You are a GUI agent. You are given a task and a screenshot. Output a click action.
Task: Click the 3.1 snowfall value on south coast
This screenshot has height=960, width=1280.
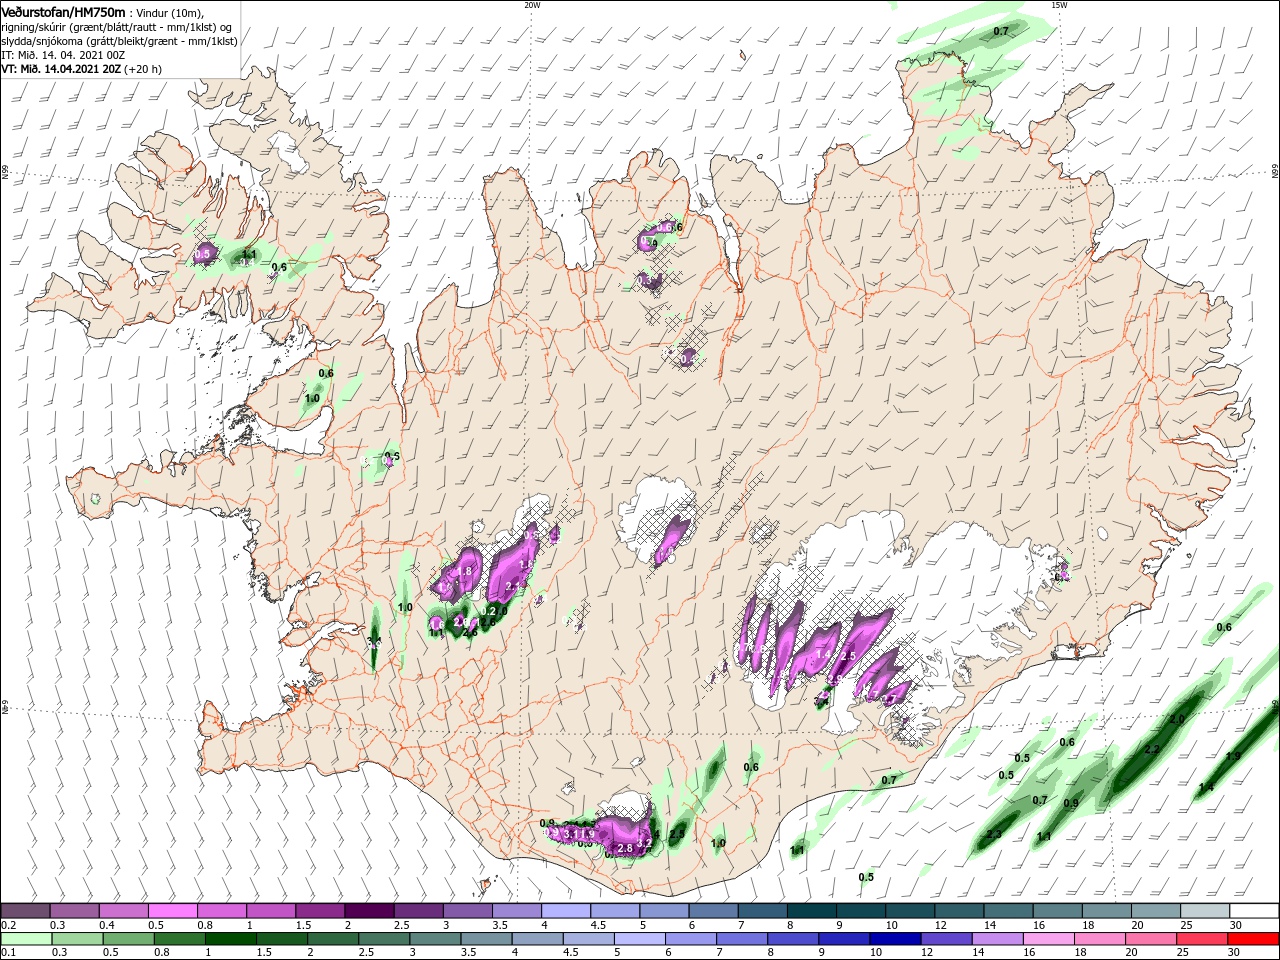tap(573, 834)
